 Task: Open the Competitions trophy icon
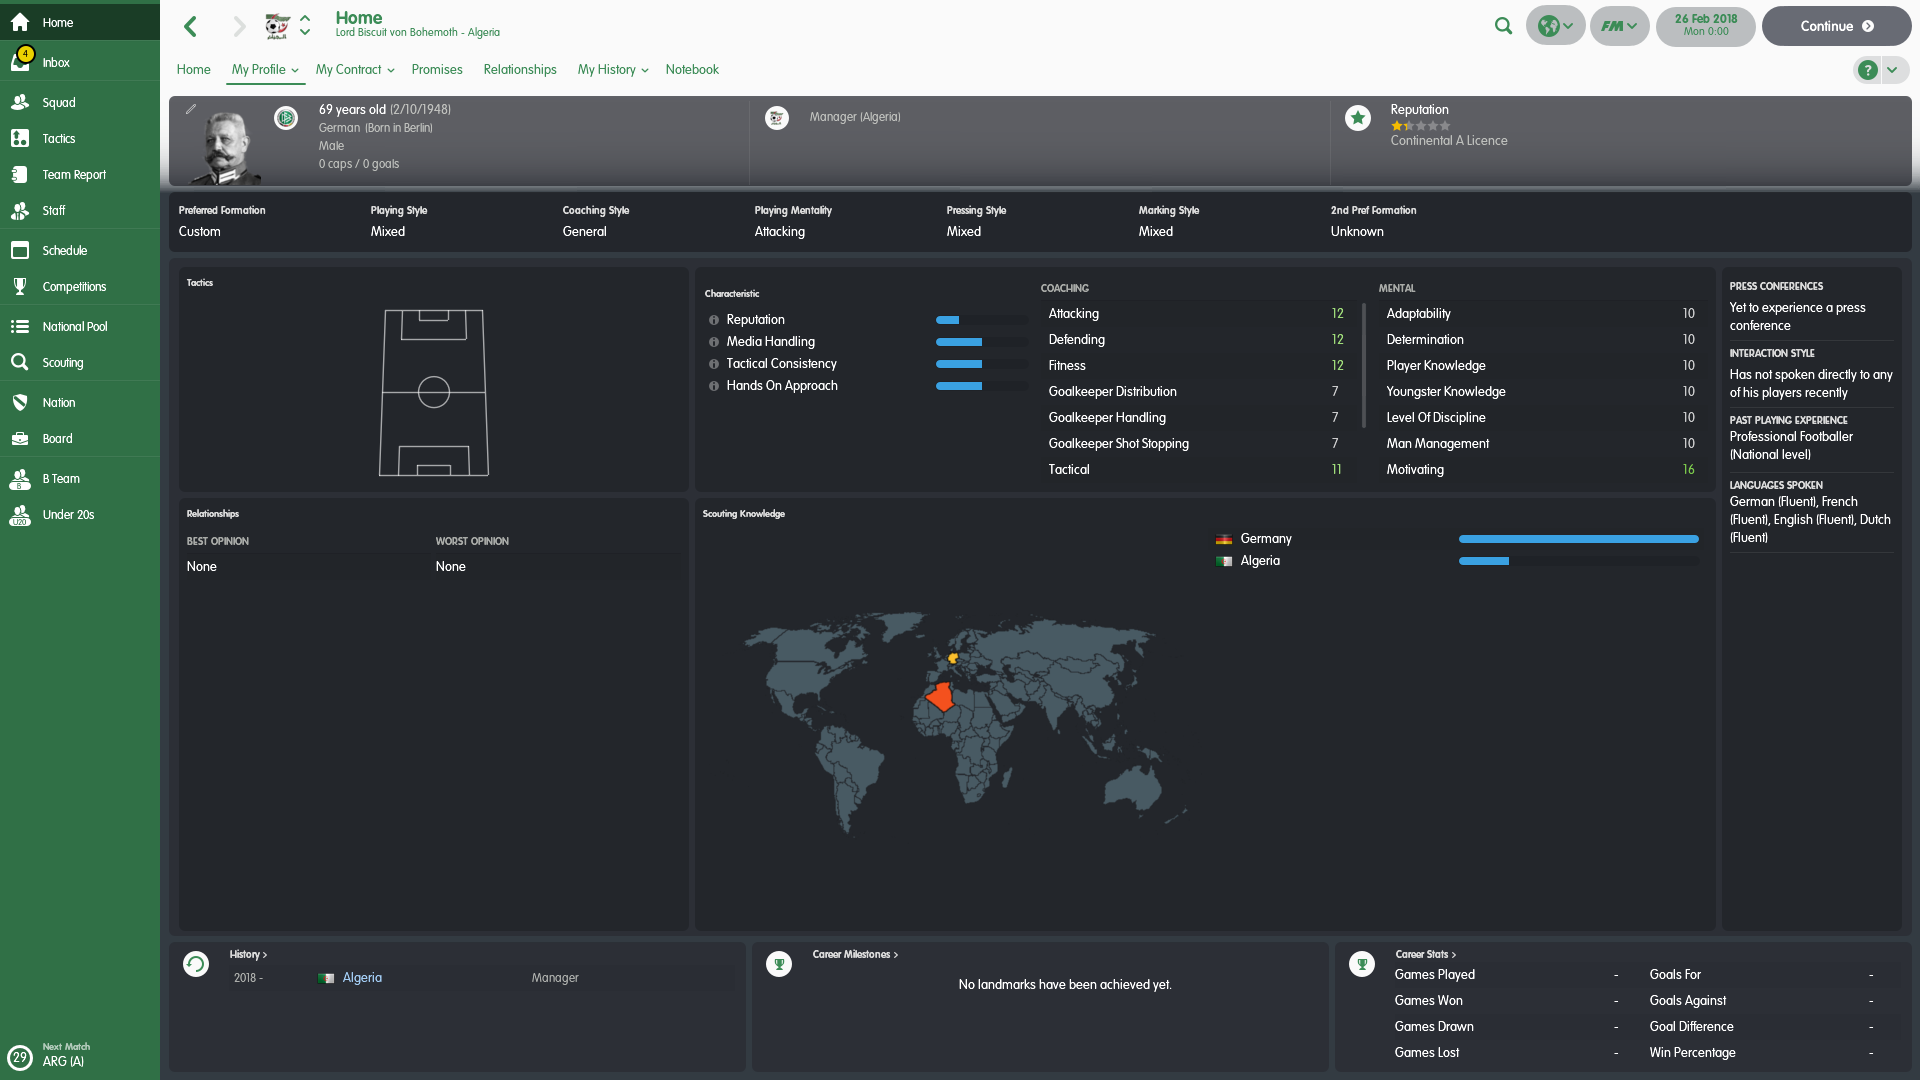[x=20, y=287]
